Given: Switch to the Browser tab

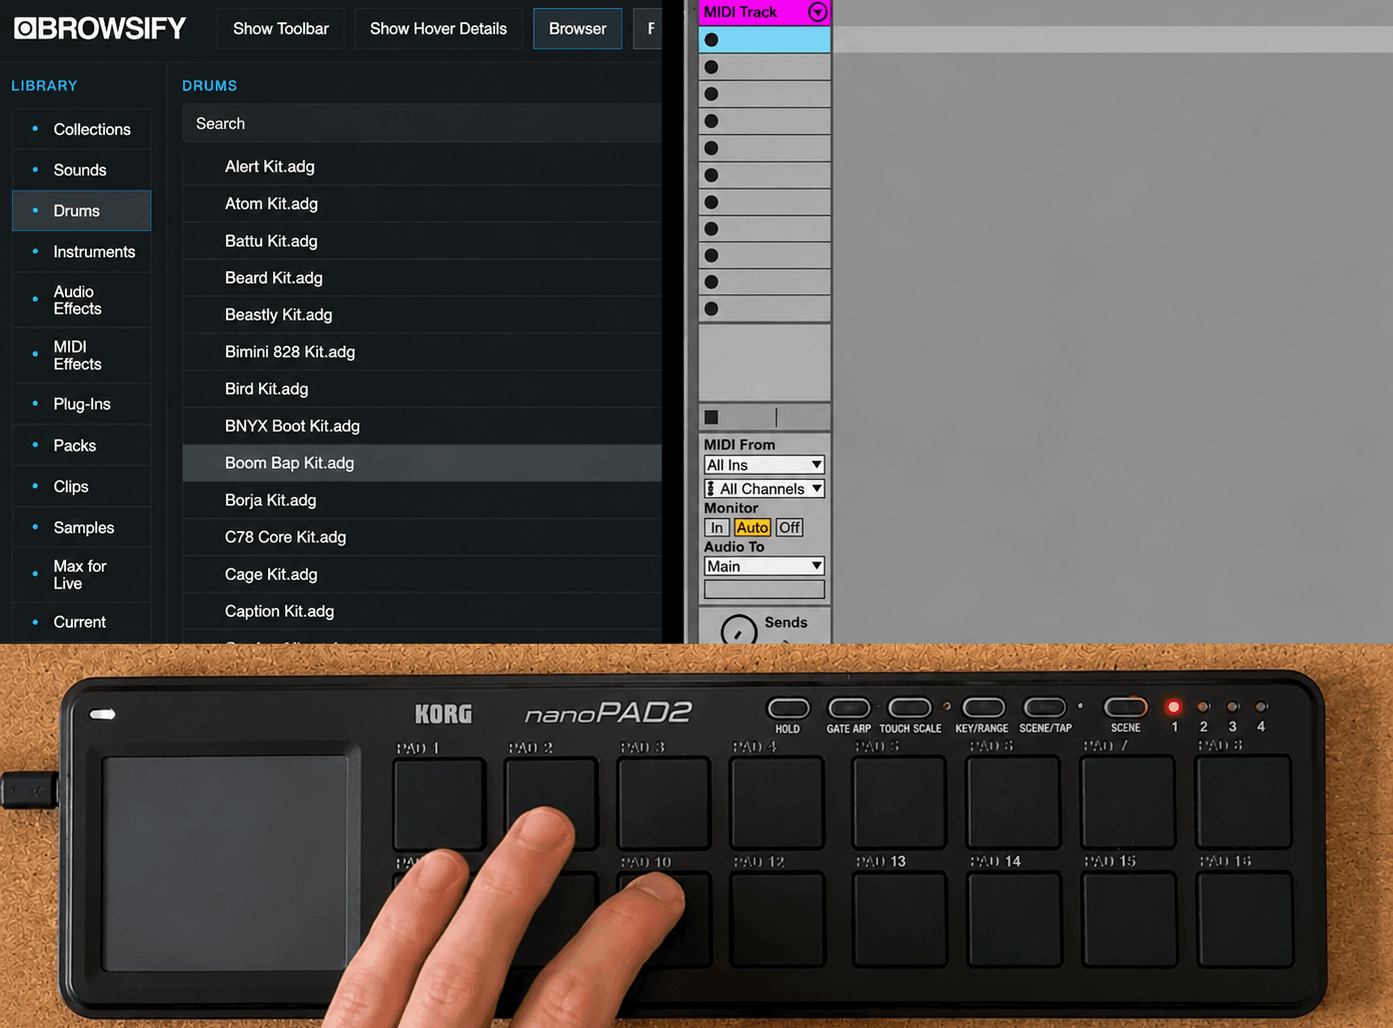Looking at the screenshot, I should coord(577,29).
